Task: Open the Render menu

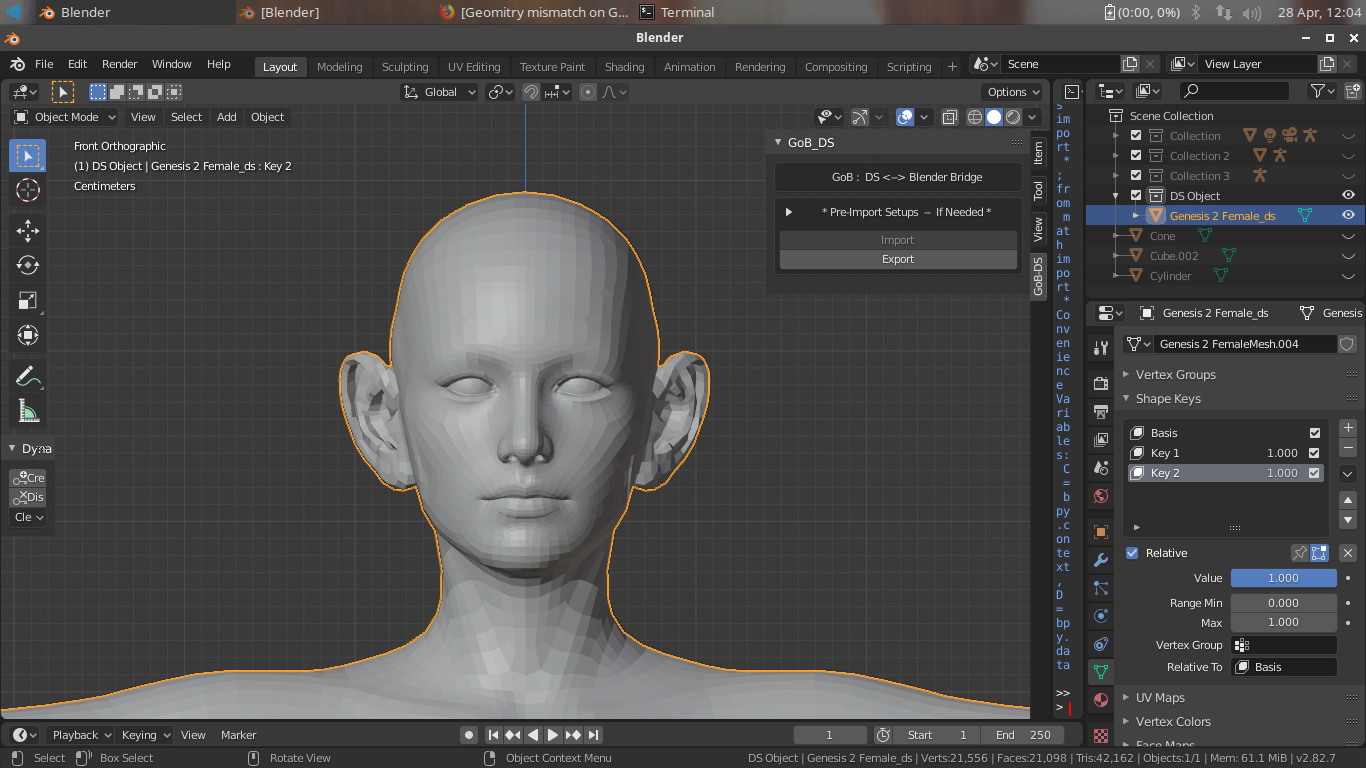Action: tap(119, 64)
